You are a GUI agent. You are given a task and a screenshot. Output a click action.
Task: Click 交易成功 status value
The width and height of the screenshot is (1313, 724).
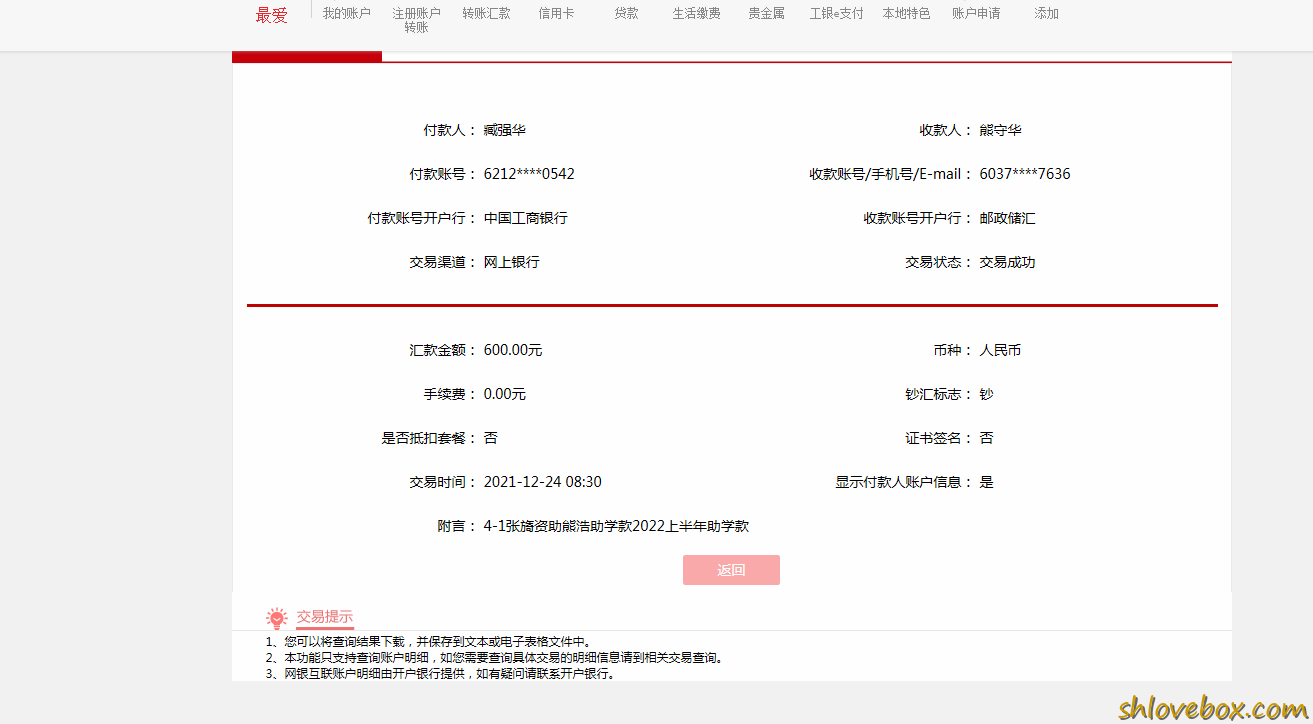click(1008, 262)
